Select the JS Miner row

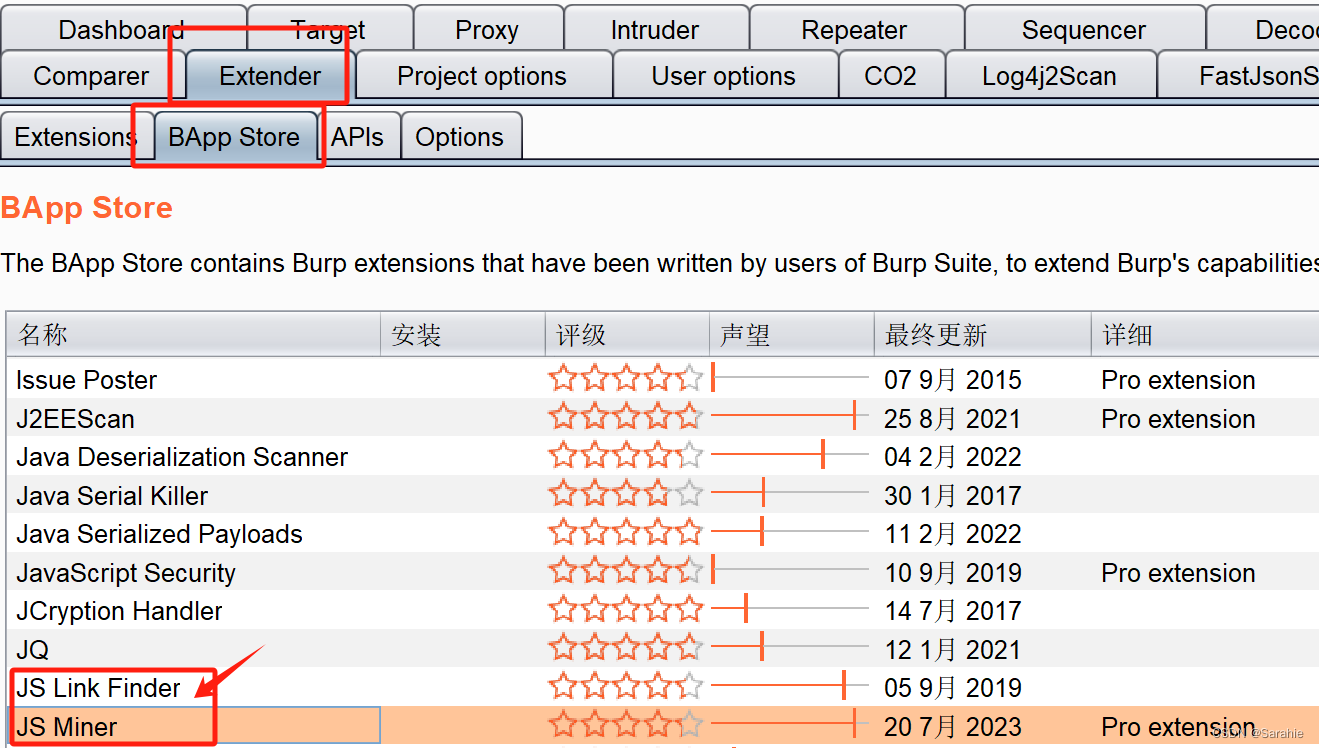(x=663, y=726)
